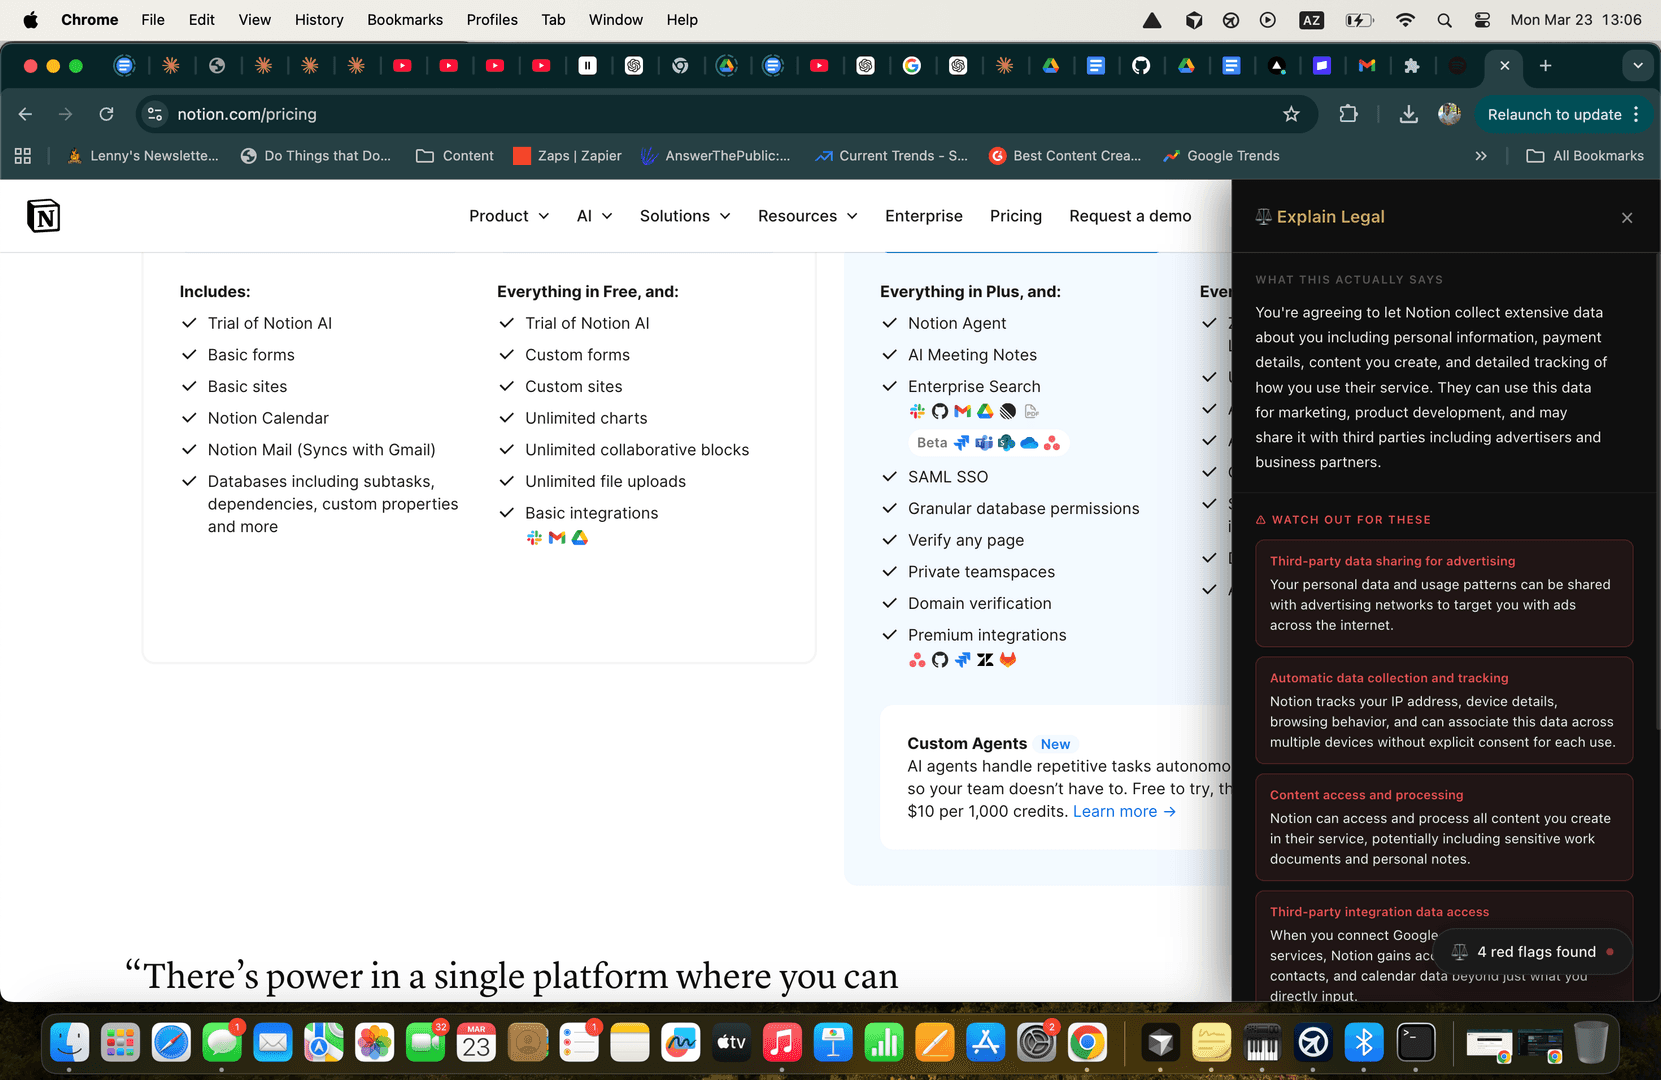Viewport: 1661px width, 1080px height.
Task: Open the AI navigation dropdown
Action: 594,216
